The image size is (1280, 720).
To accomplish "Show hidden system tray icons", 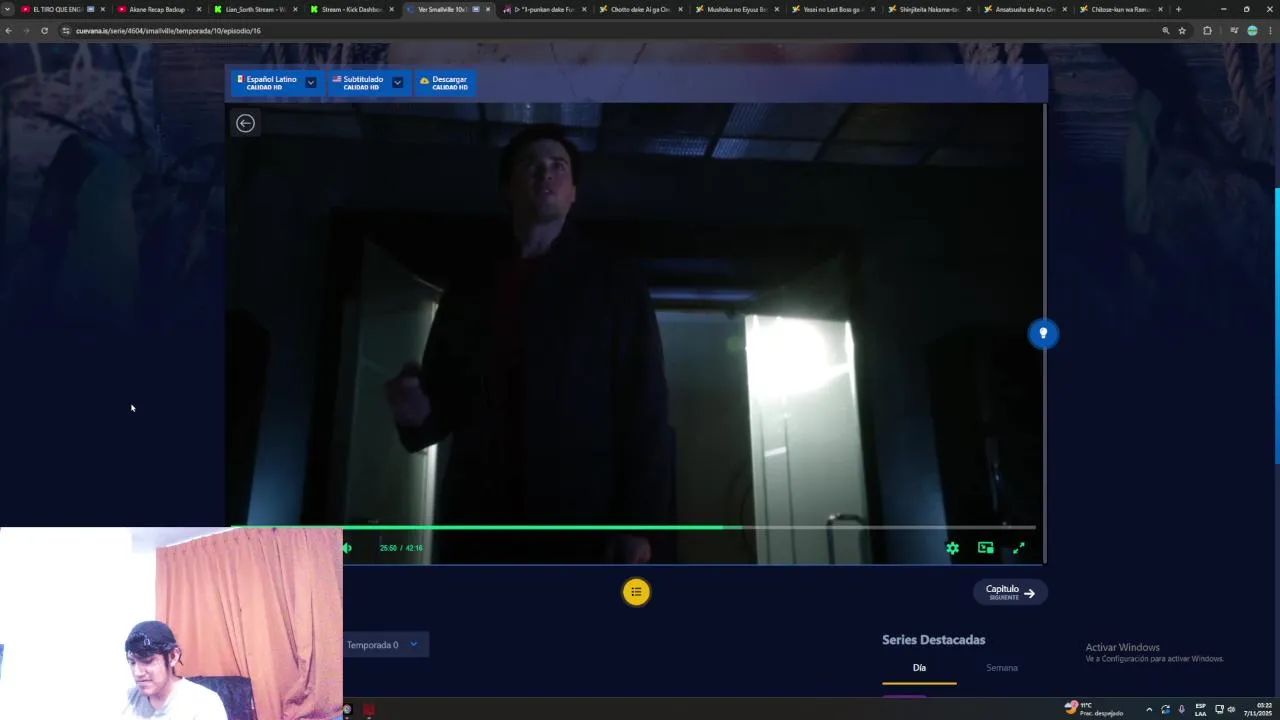I will coord(1148,709).
